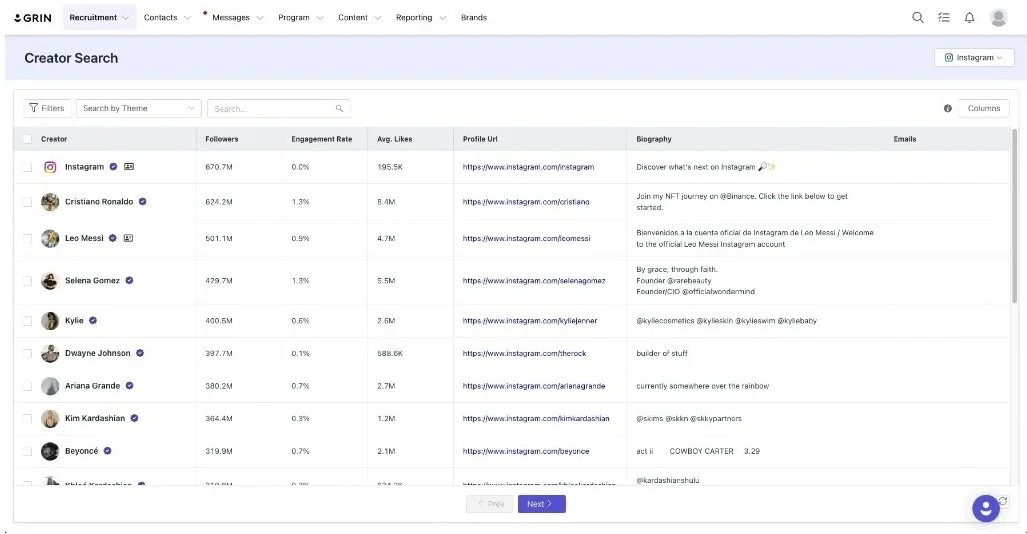
Task: Click the verified badge next to Kim Kardashian
Action: (134, 418)
